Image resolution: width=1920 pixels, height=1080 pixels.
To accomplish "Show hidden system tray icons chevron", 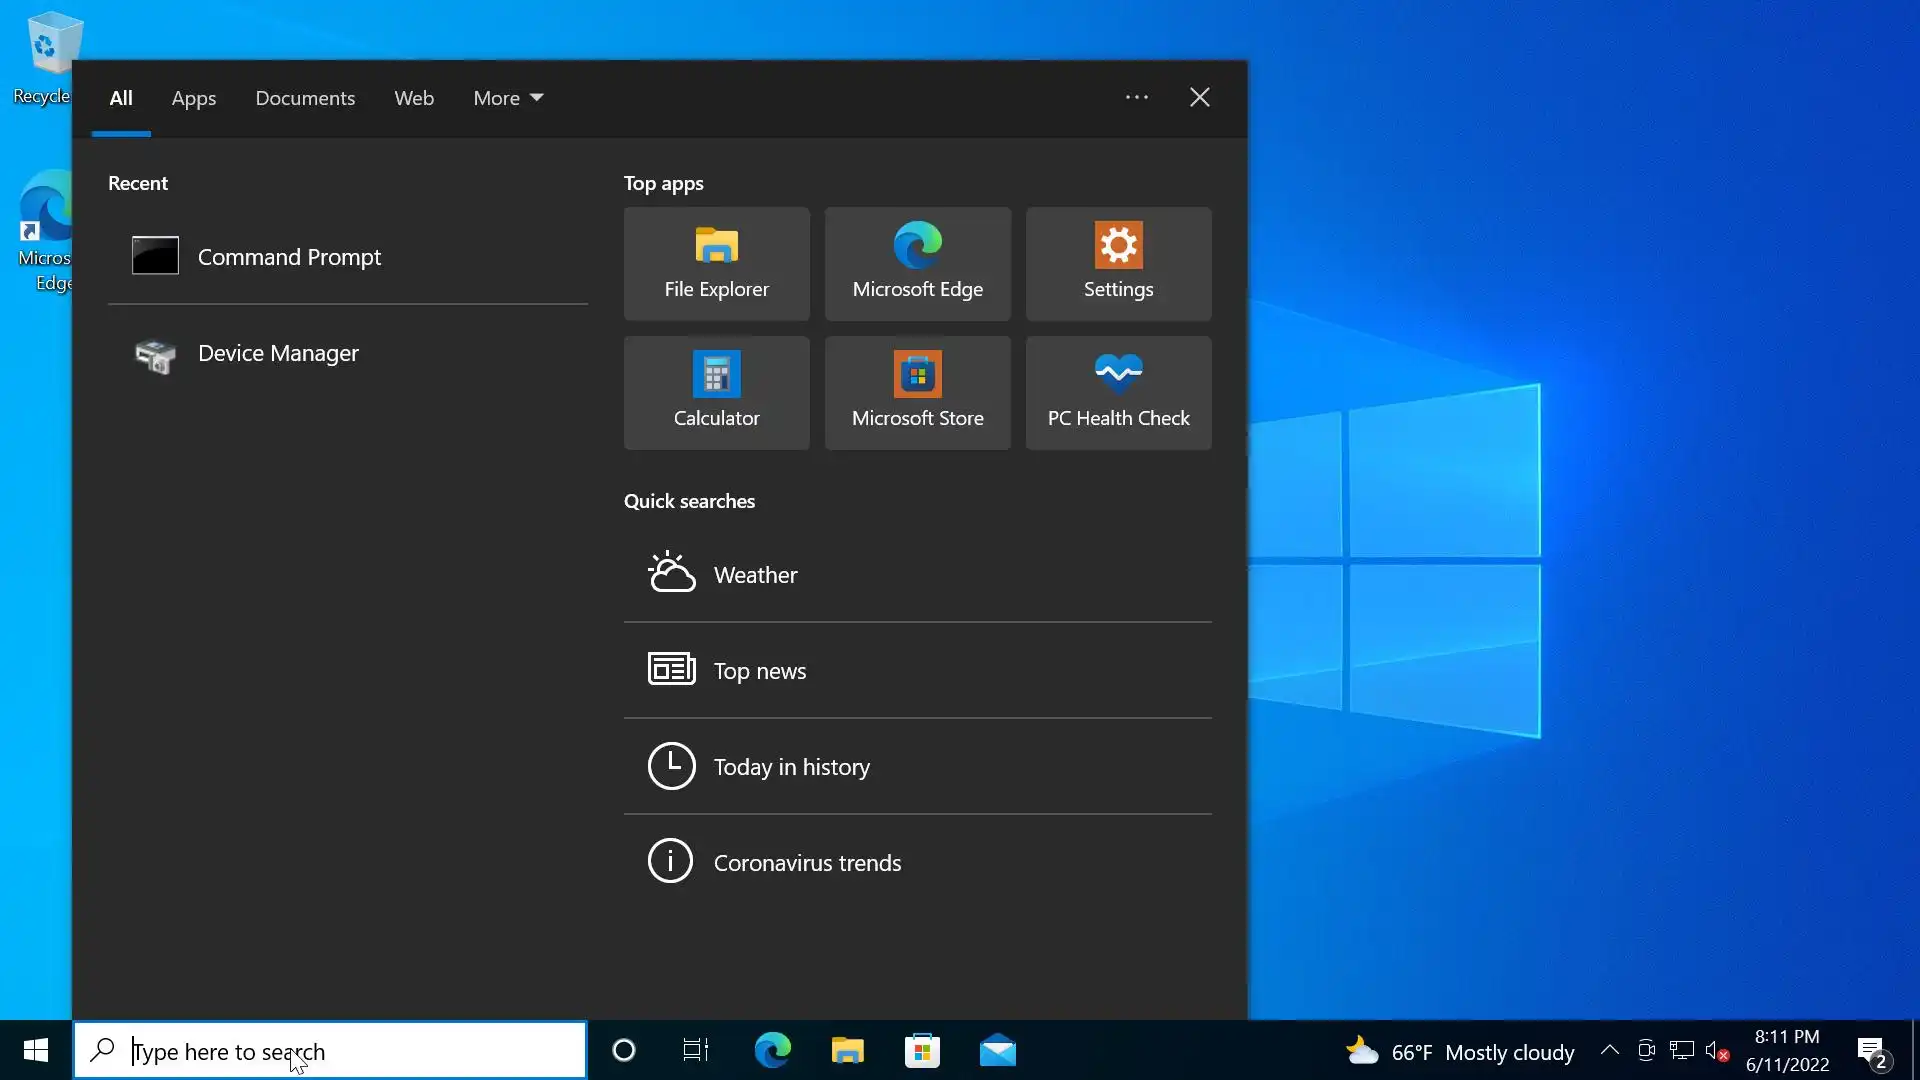I will coord(1609,1050).
